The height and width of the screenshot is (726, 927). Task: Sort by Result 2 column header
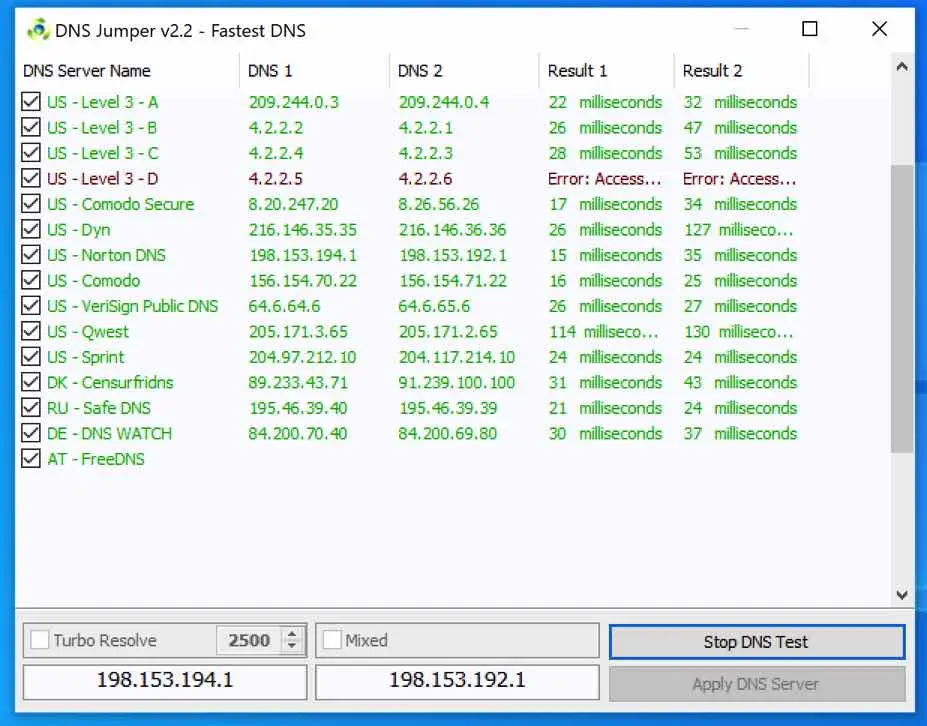click(x=741, y=71)
